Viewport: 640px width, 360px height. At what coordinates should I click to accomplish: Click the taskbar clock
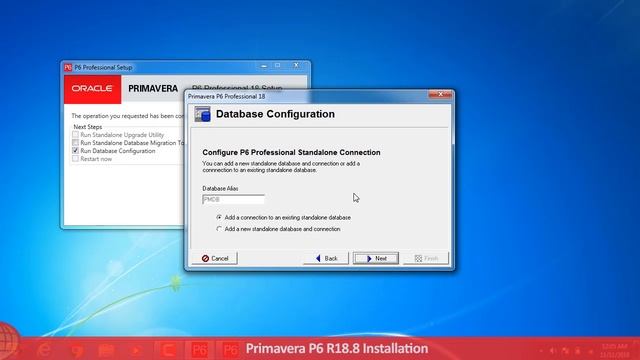(x=614, y=350)
